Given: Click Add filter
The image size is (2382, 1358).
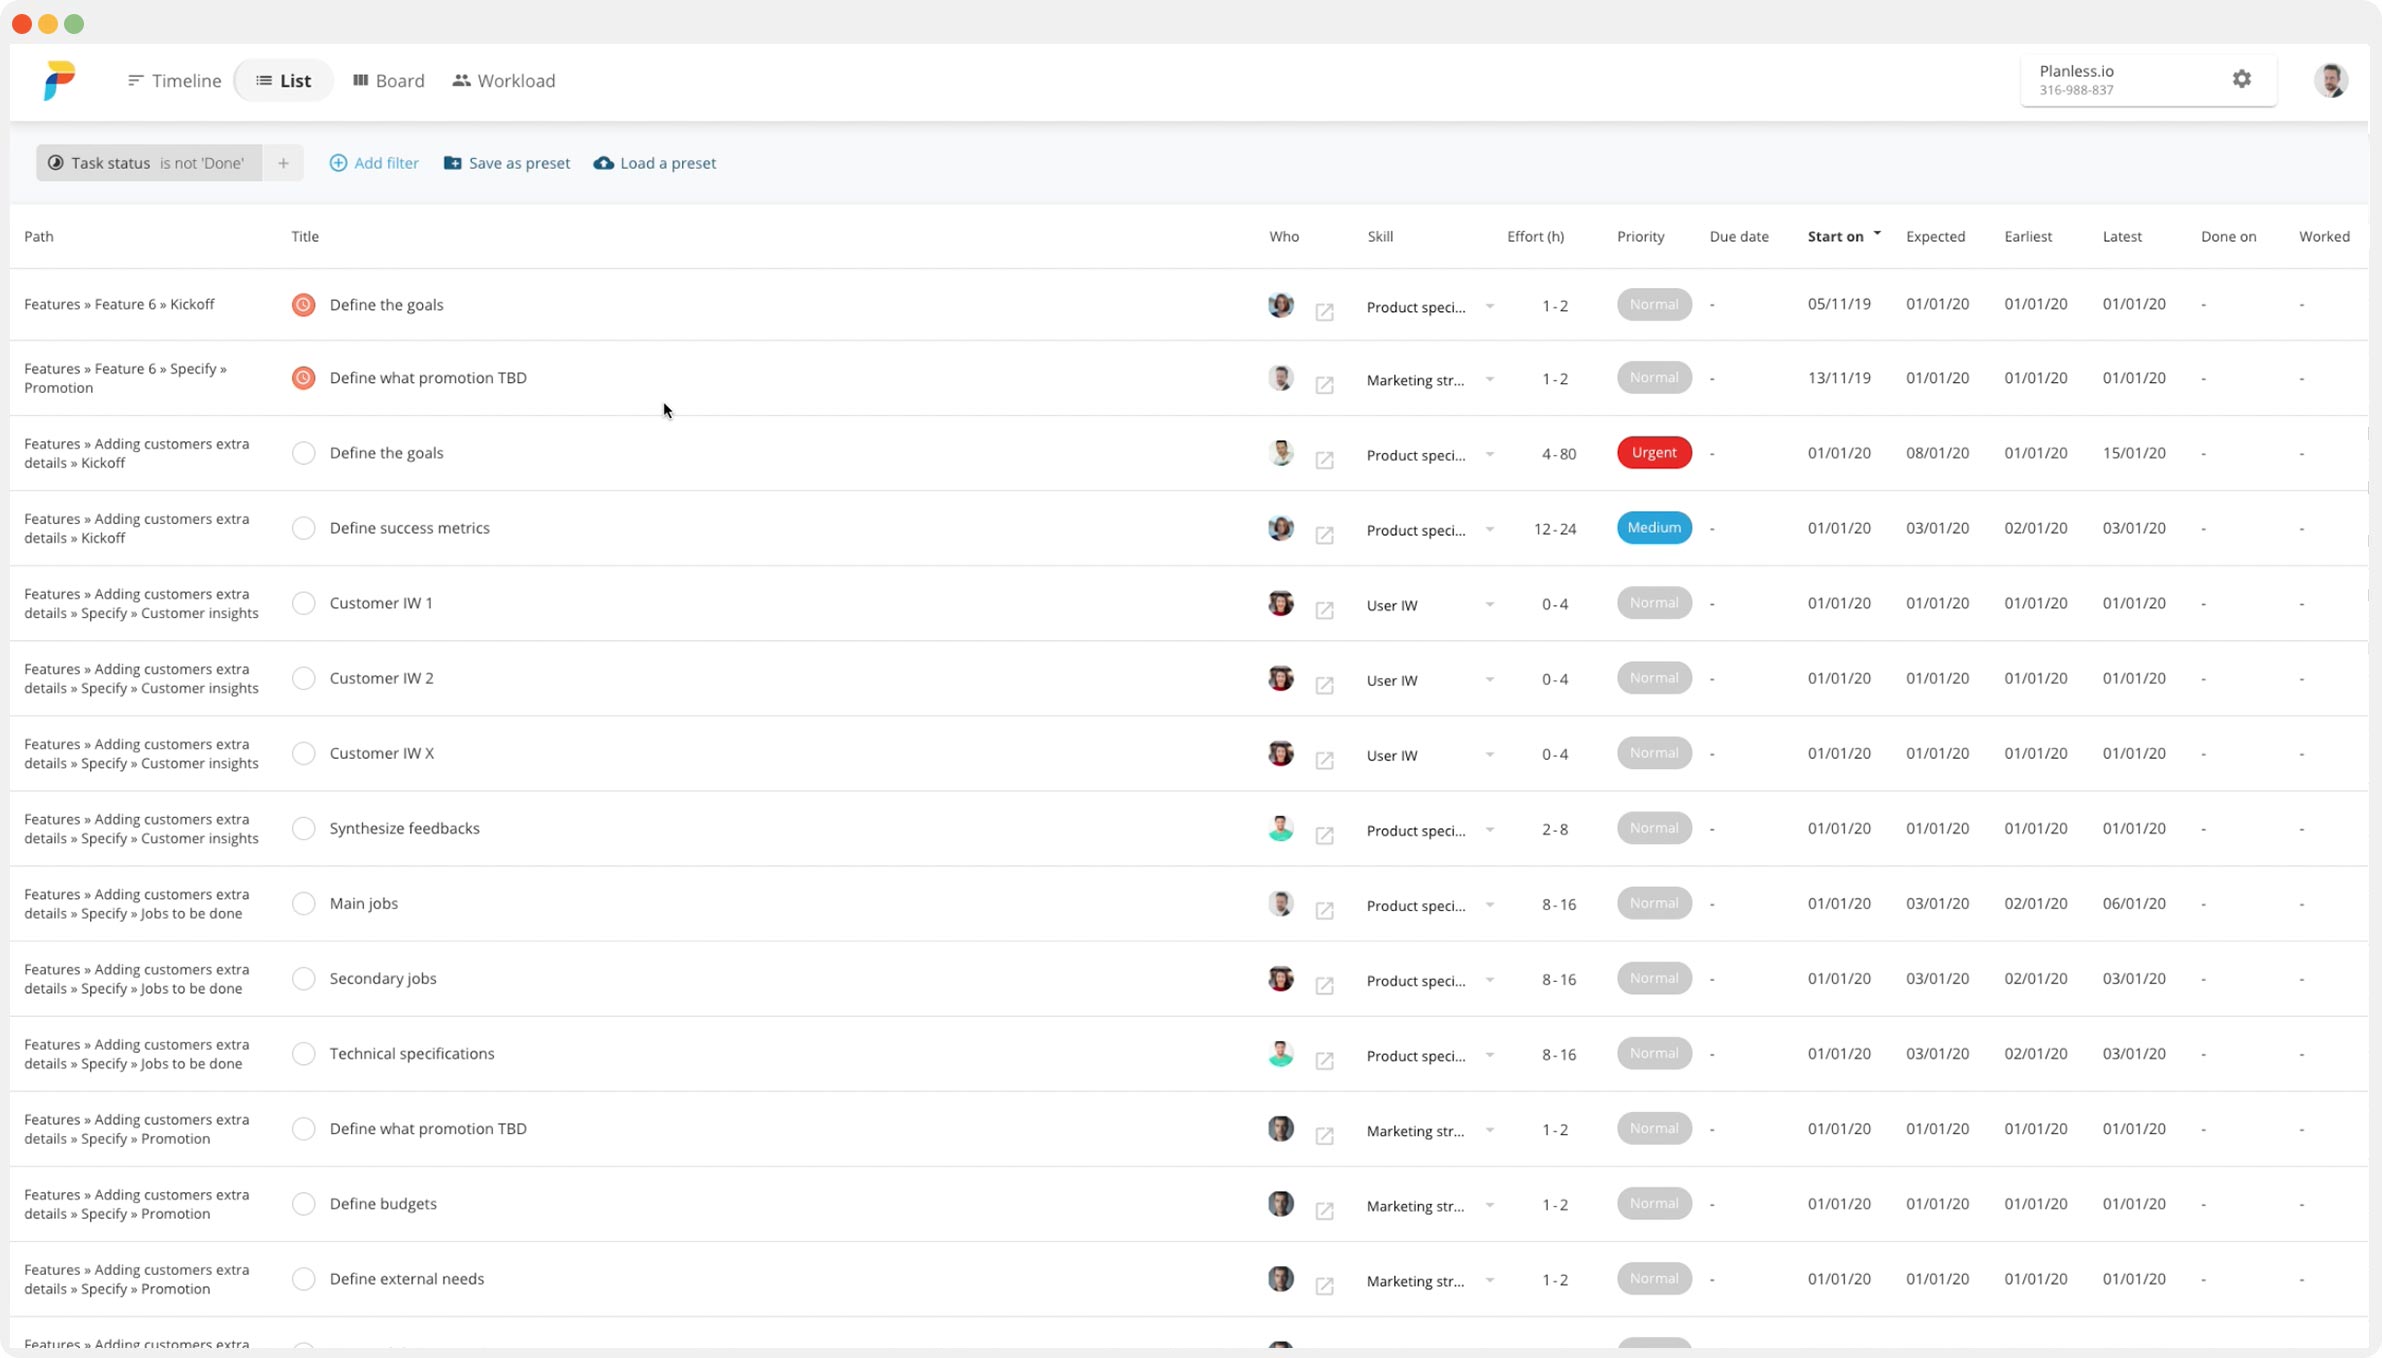Looking at the screenshot, I should 374,163.
